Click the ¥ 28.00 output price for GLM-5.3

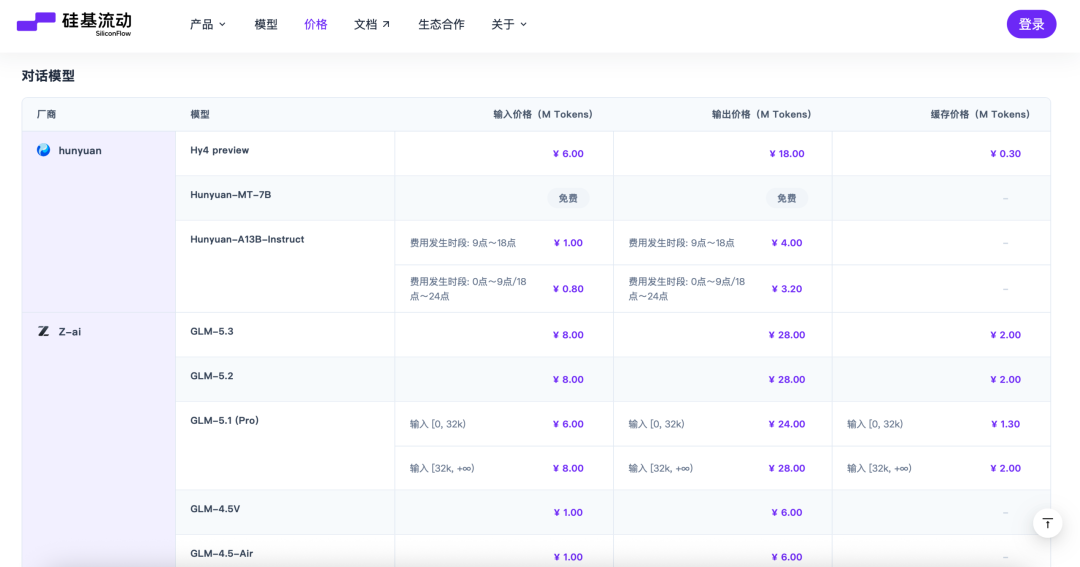[x=787, y=335]
